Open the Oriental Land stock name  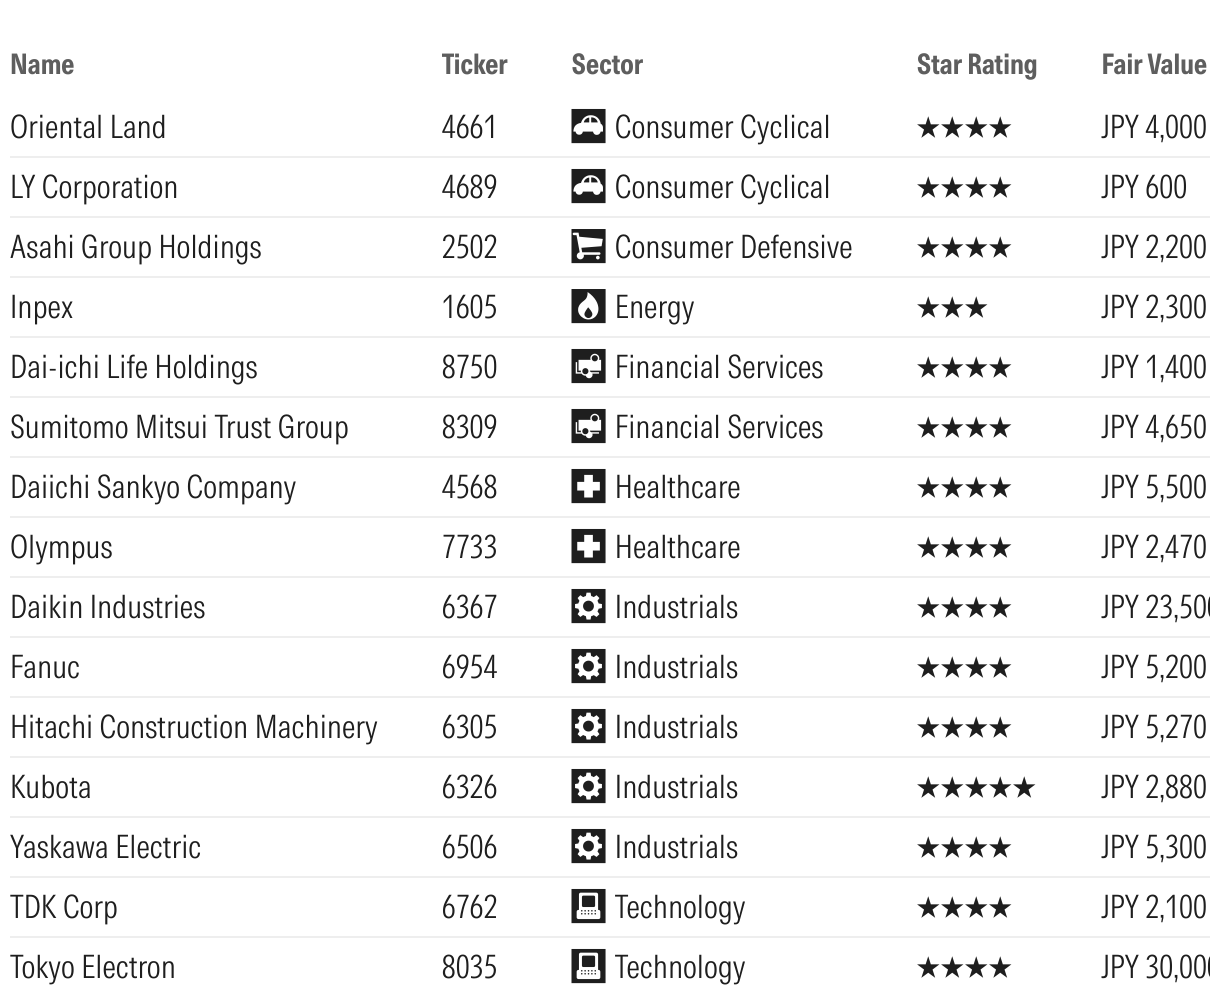pyautogui.click(x=88, y=127)
